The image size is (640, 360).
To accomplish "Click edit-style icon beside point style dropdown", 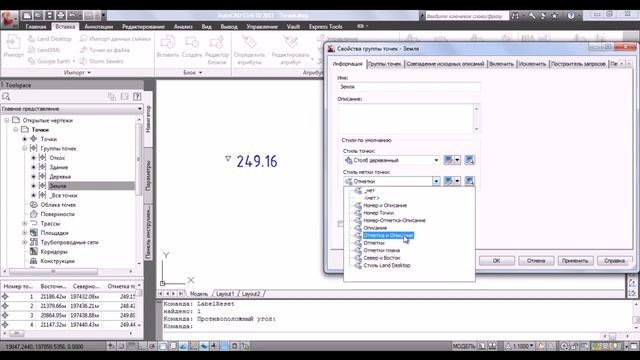I will [x=449, y=160].
